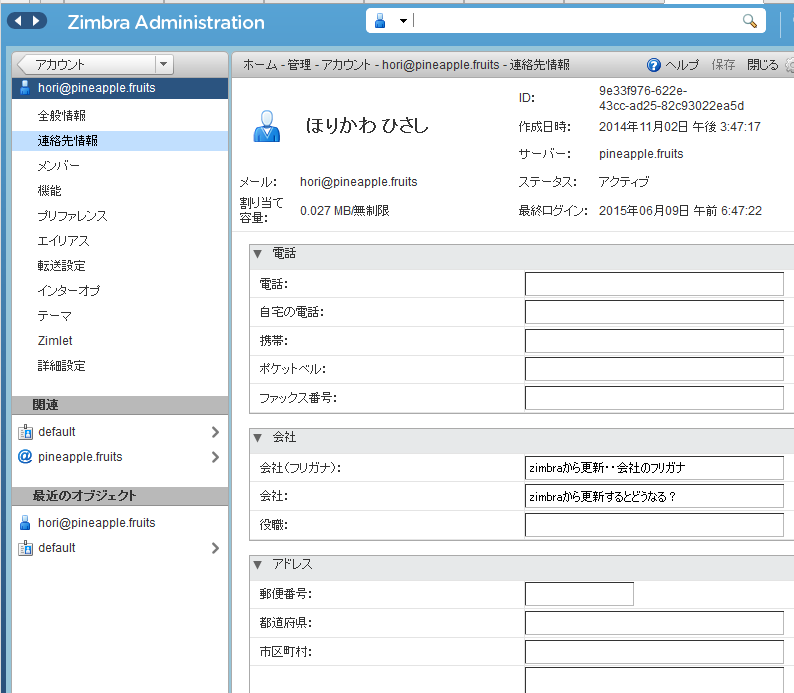Open the search type dropdown arrow
Image resolution: width=794 pixels, height=693 pixels.
tap(403, 21)
